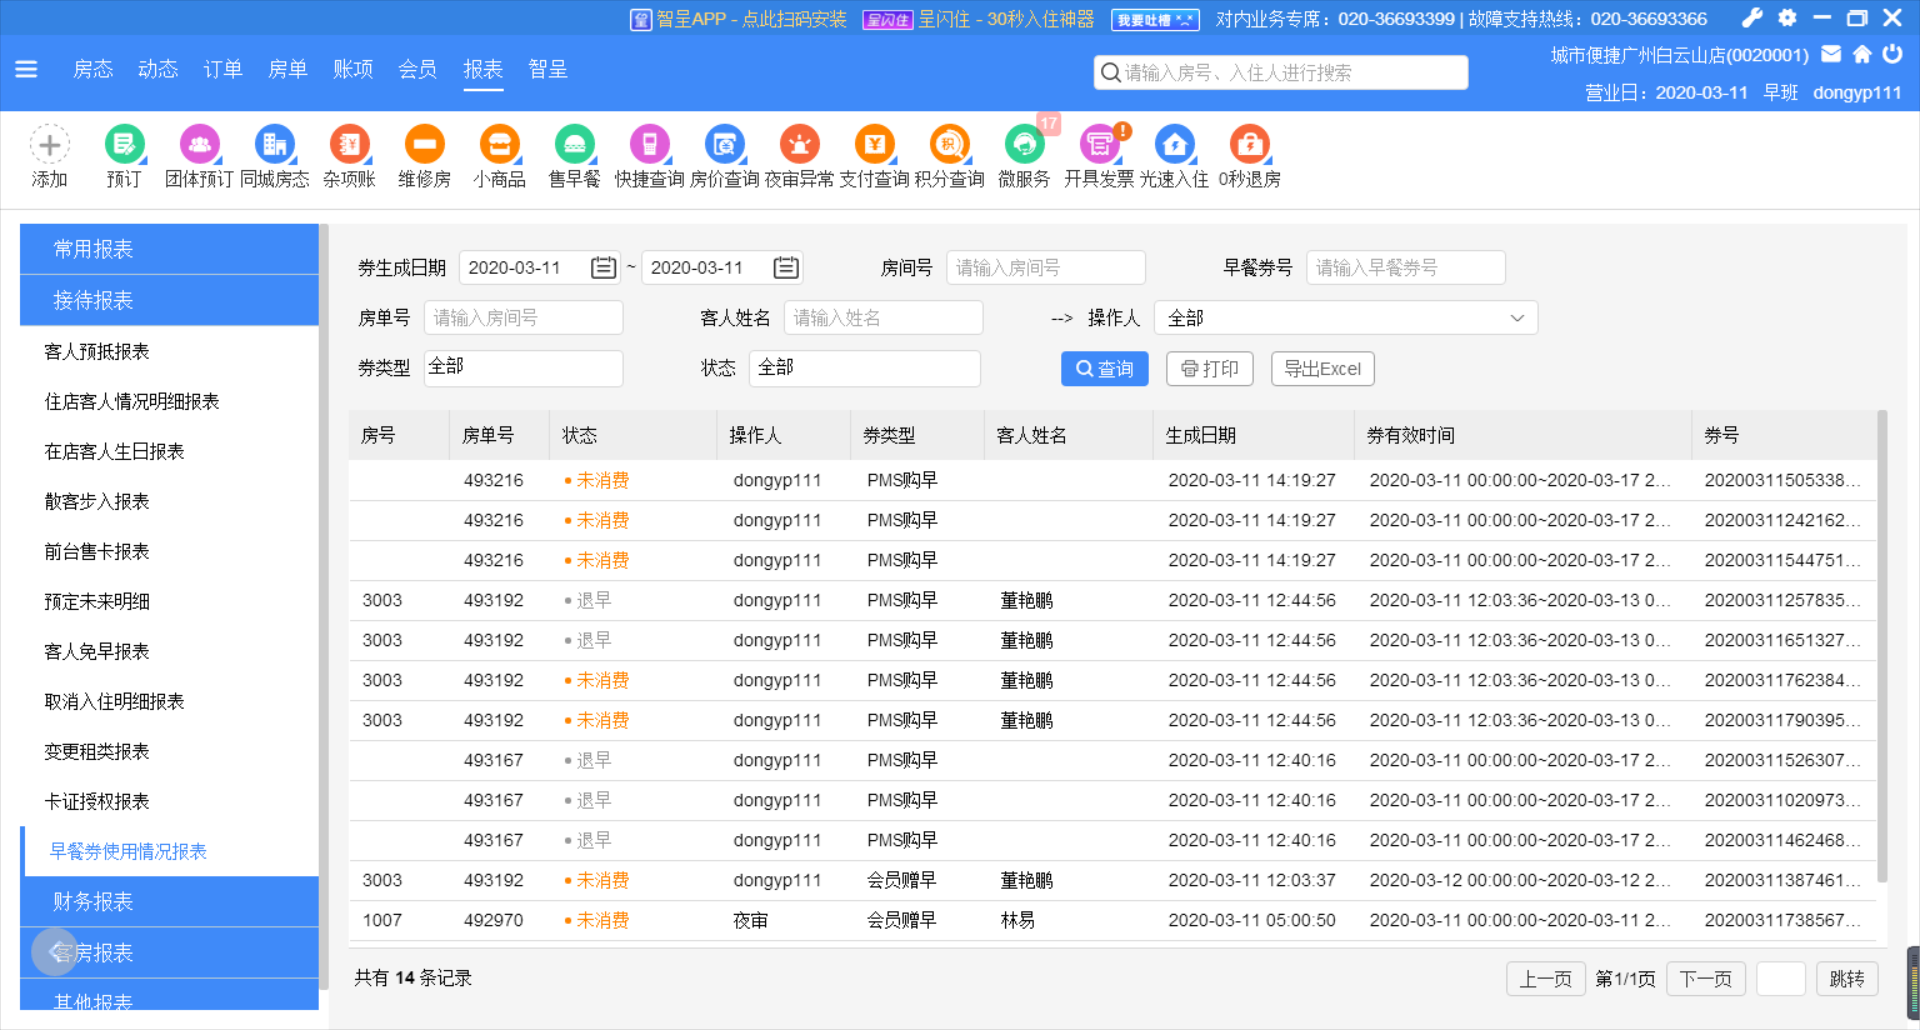Open the 状态 status dropdown
1920x1030 pixels.
(x=864, y=368)
